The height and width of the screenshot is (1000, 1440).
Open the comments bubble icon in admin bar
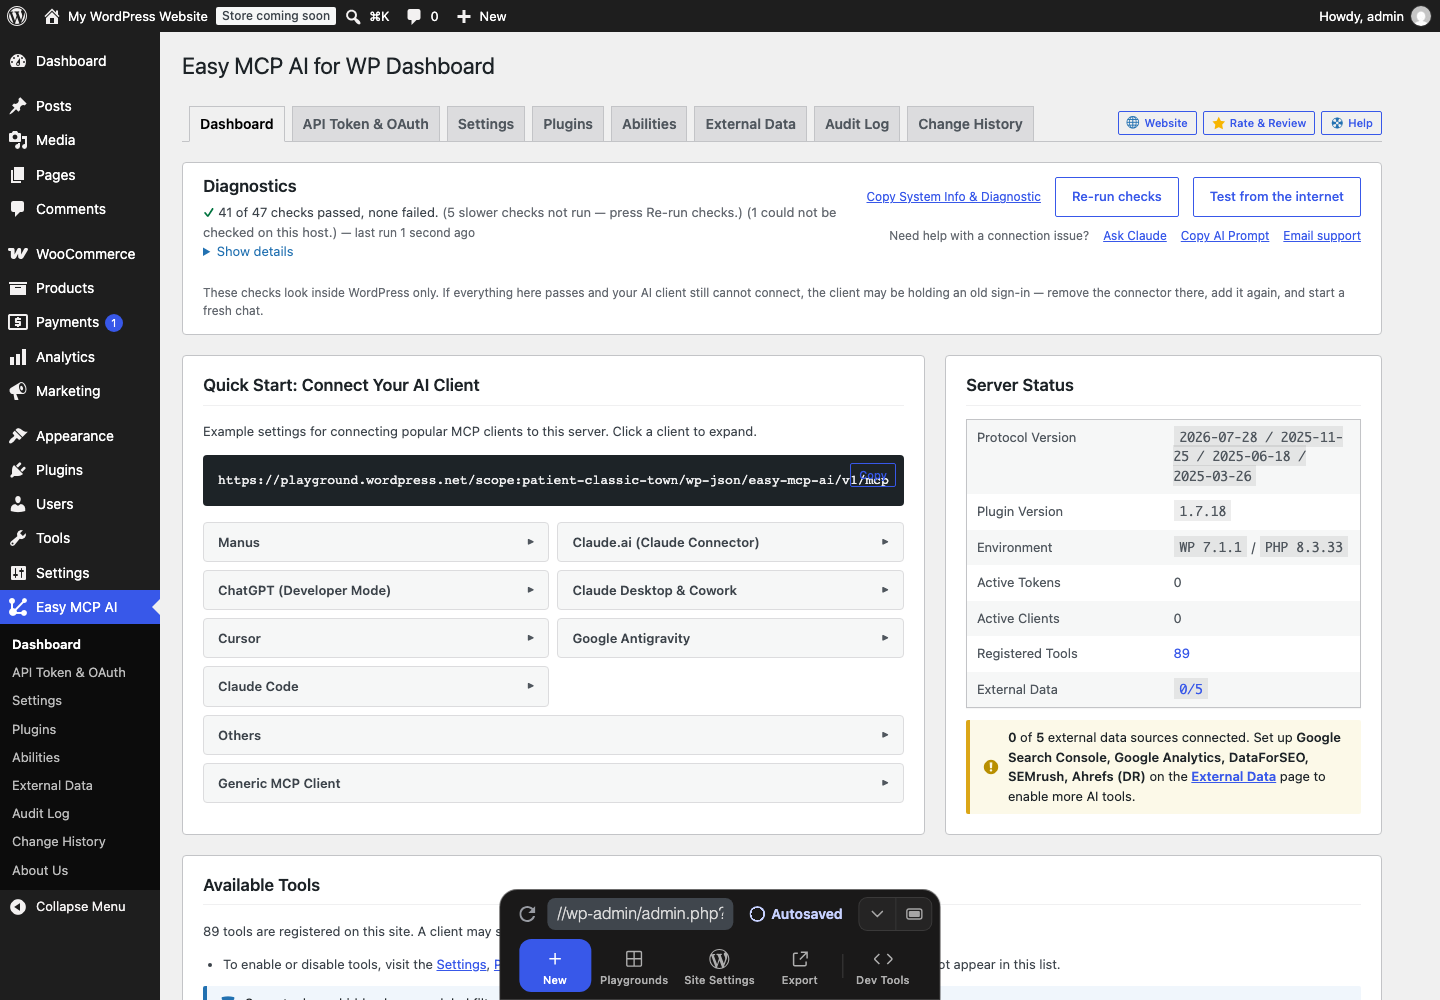tap(414, 16)
